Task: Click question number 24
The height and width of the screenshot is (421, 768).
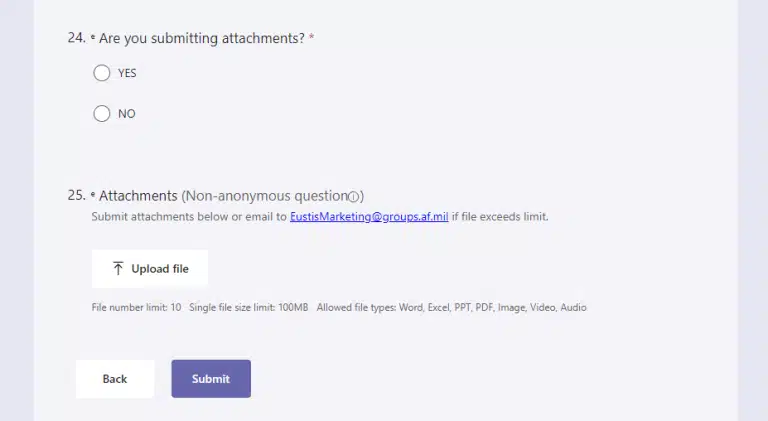Action: [x=76, y=38]
